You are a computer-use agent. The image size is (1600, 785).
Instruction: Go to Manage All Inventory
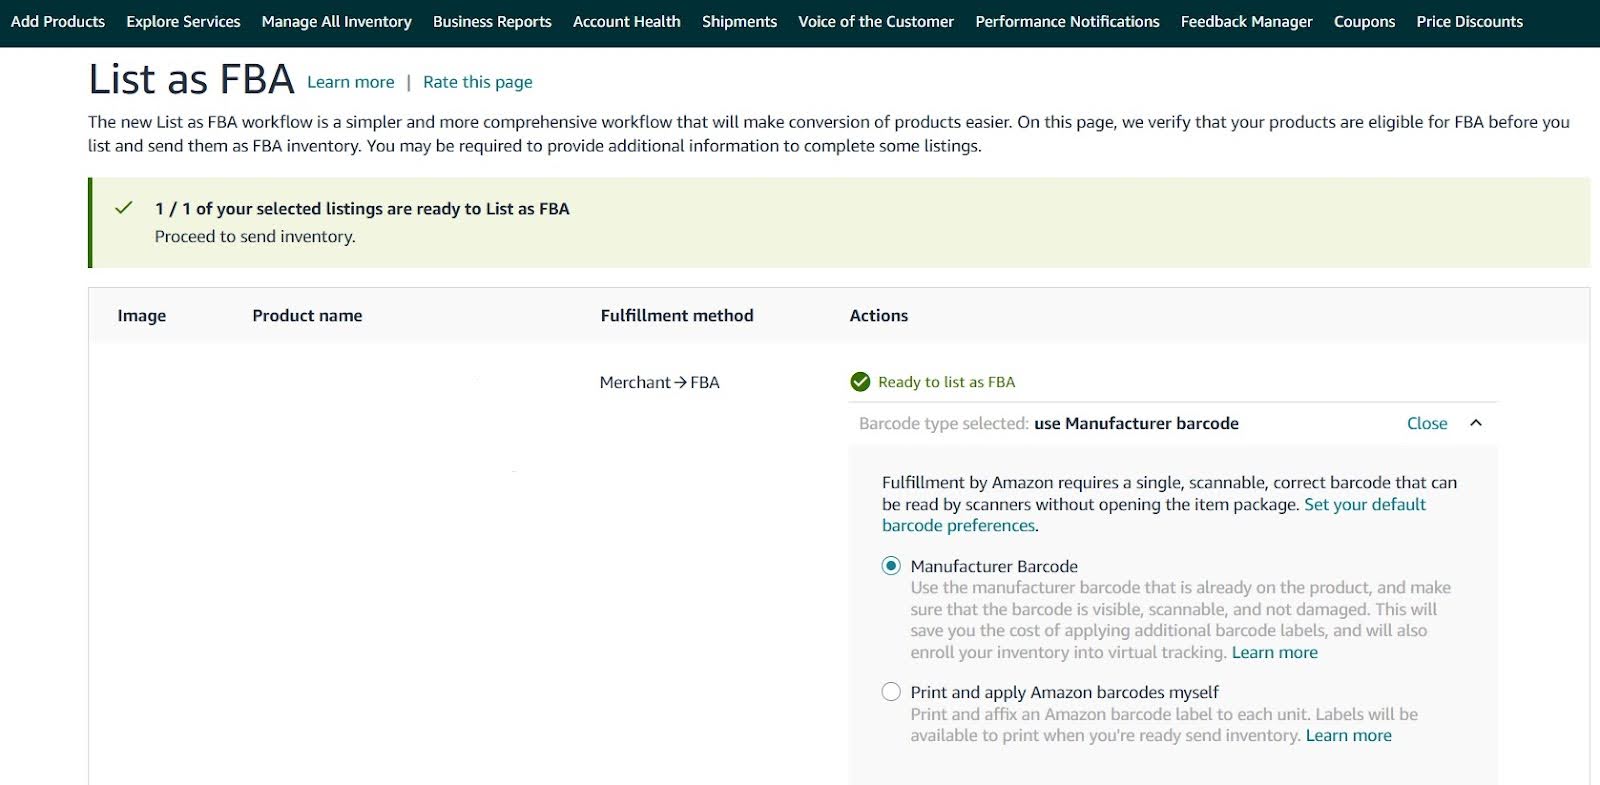click(336, 21)
